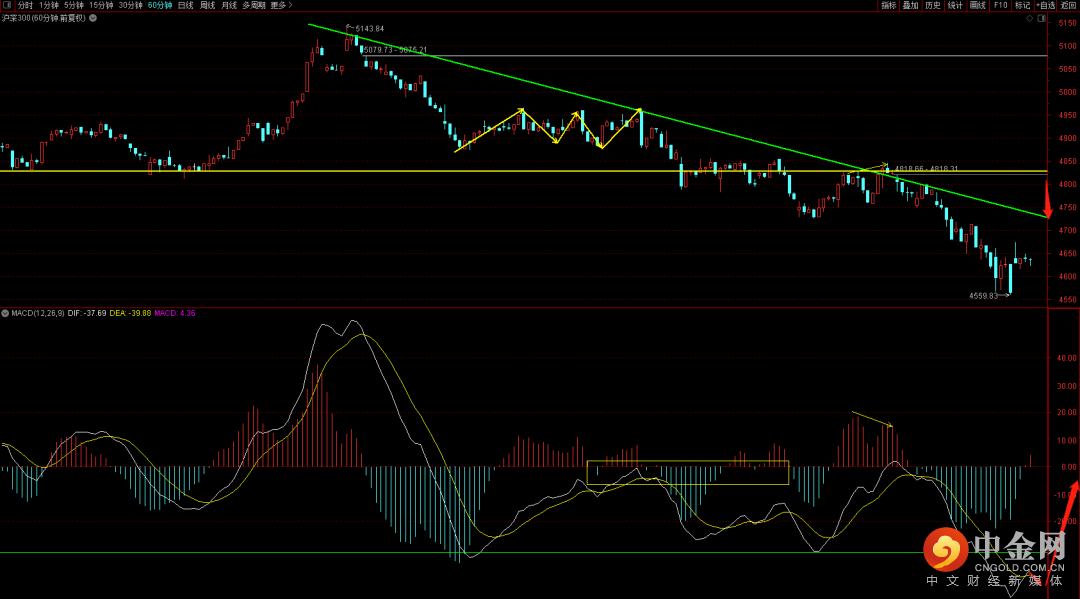
Task: Switch to 日线 daily chart
Action: [185, 5]
